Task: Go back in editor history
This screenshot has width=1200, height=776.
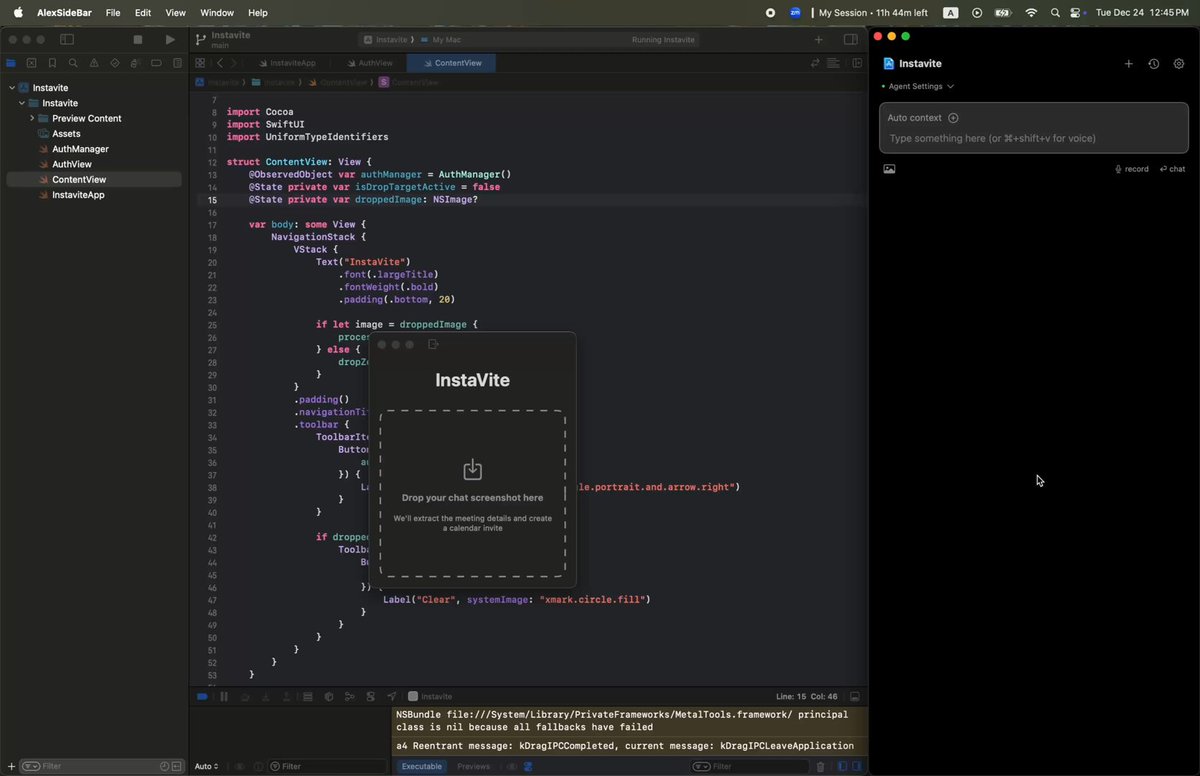Action: 220,63
